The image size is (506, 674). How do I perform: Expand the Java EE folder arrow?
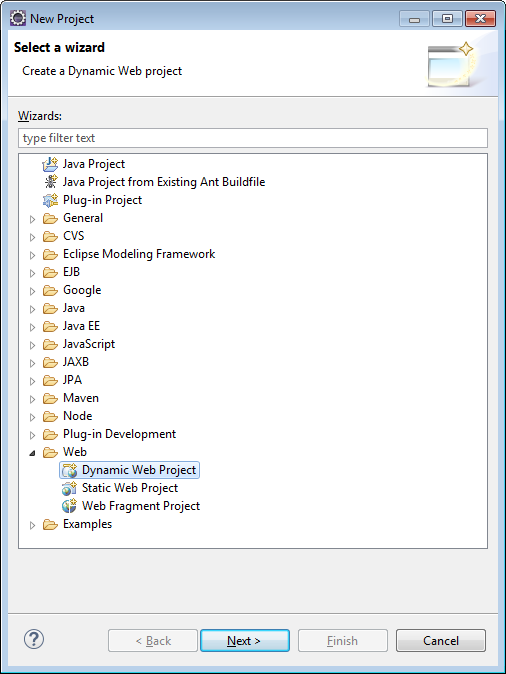(x=32, y=327)
